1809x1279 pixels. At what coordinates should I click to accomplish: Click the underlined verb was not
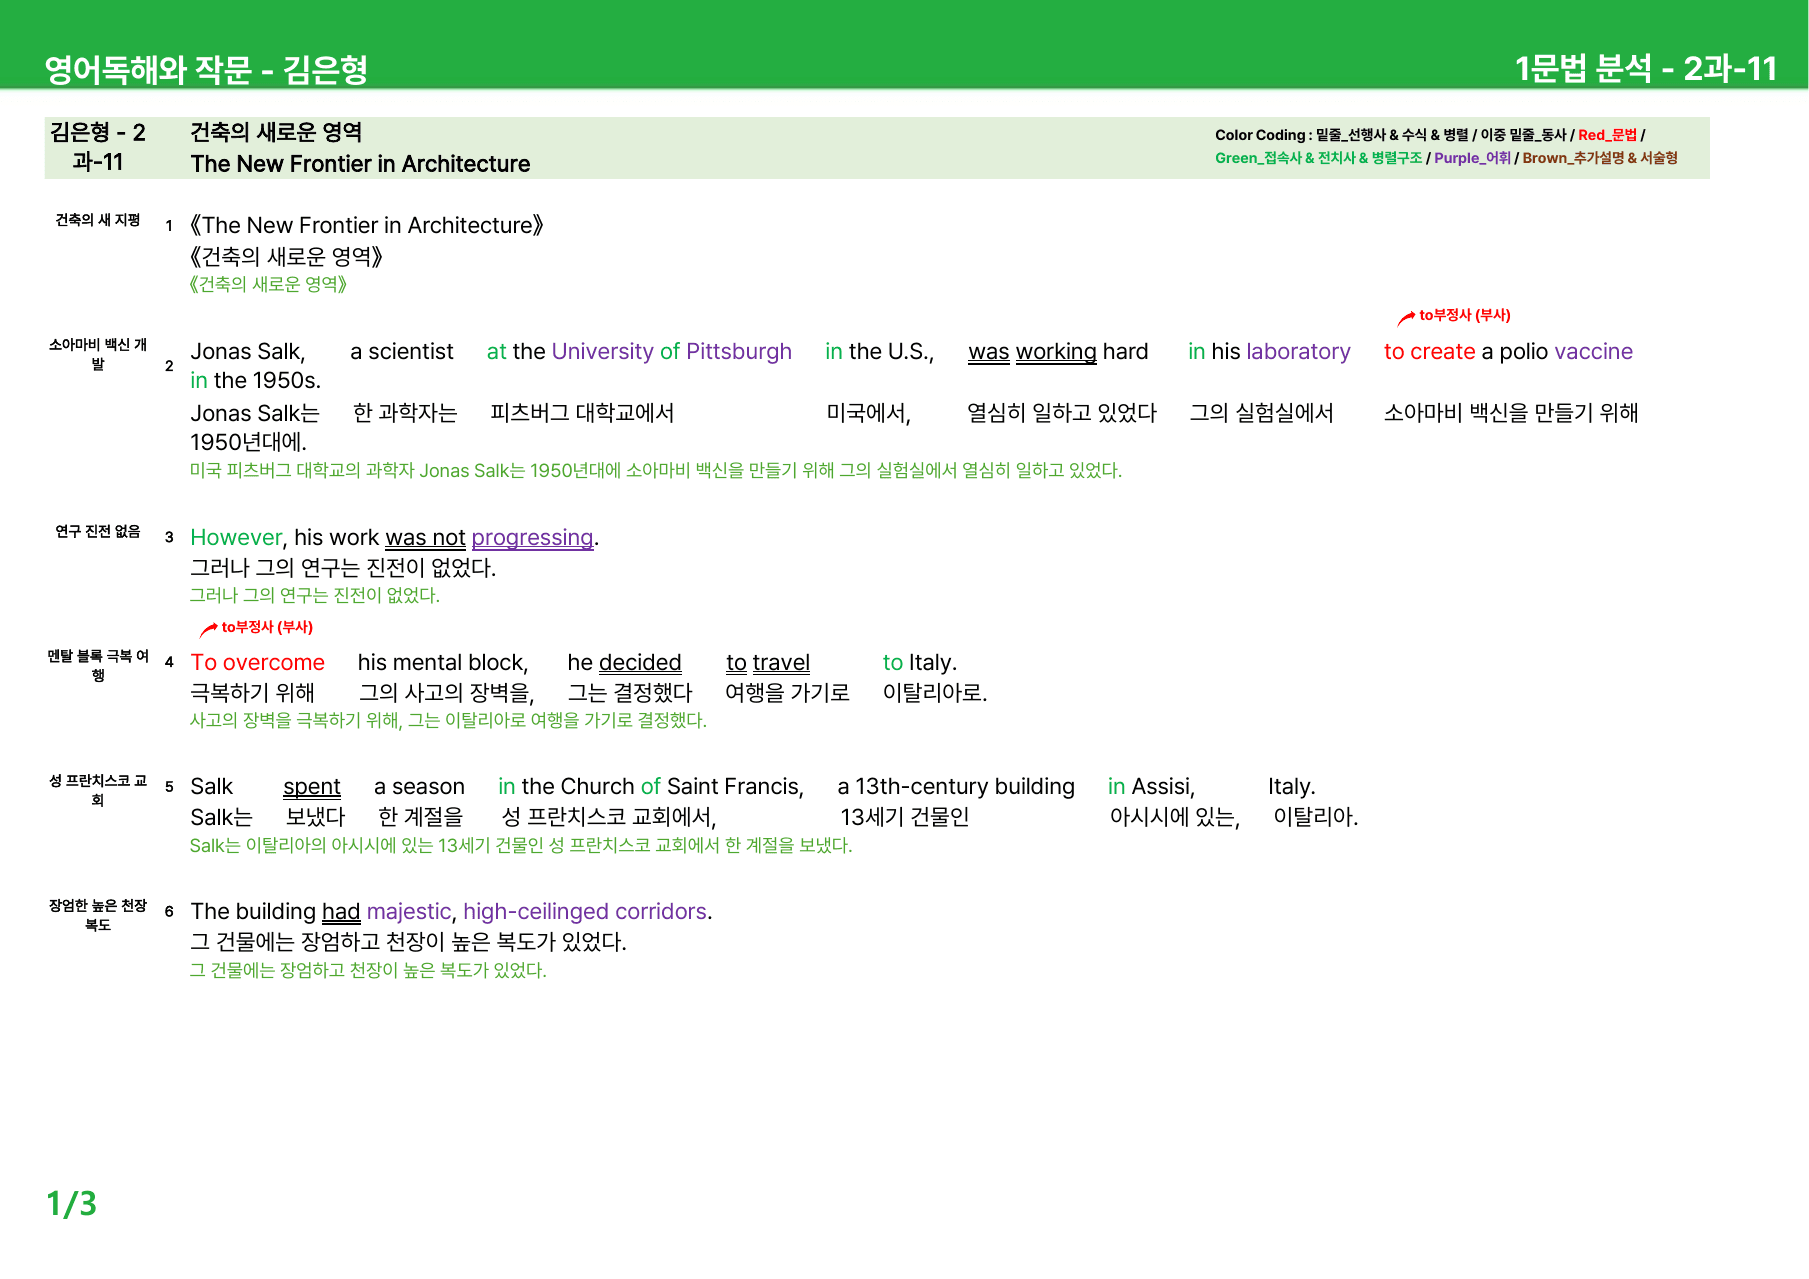point(425,538)
